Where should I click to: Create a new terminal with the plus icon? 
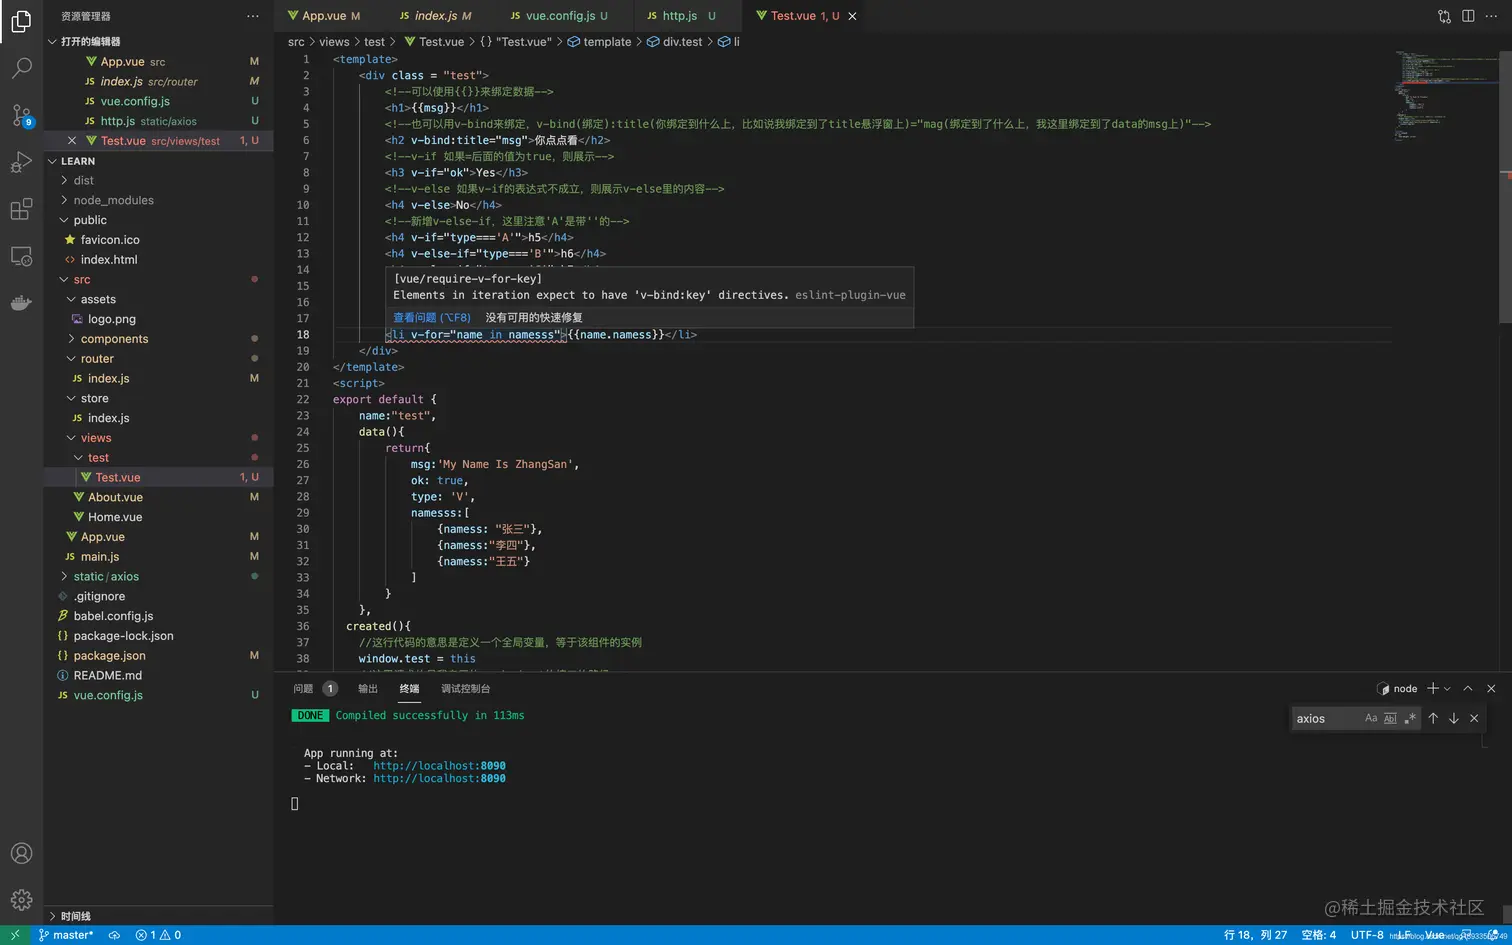coord(1432,688)
